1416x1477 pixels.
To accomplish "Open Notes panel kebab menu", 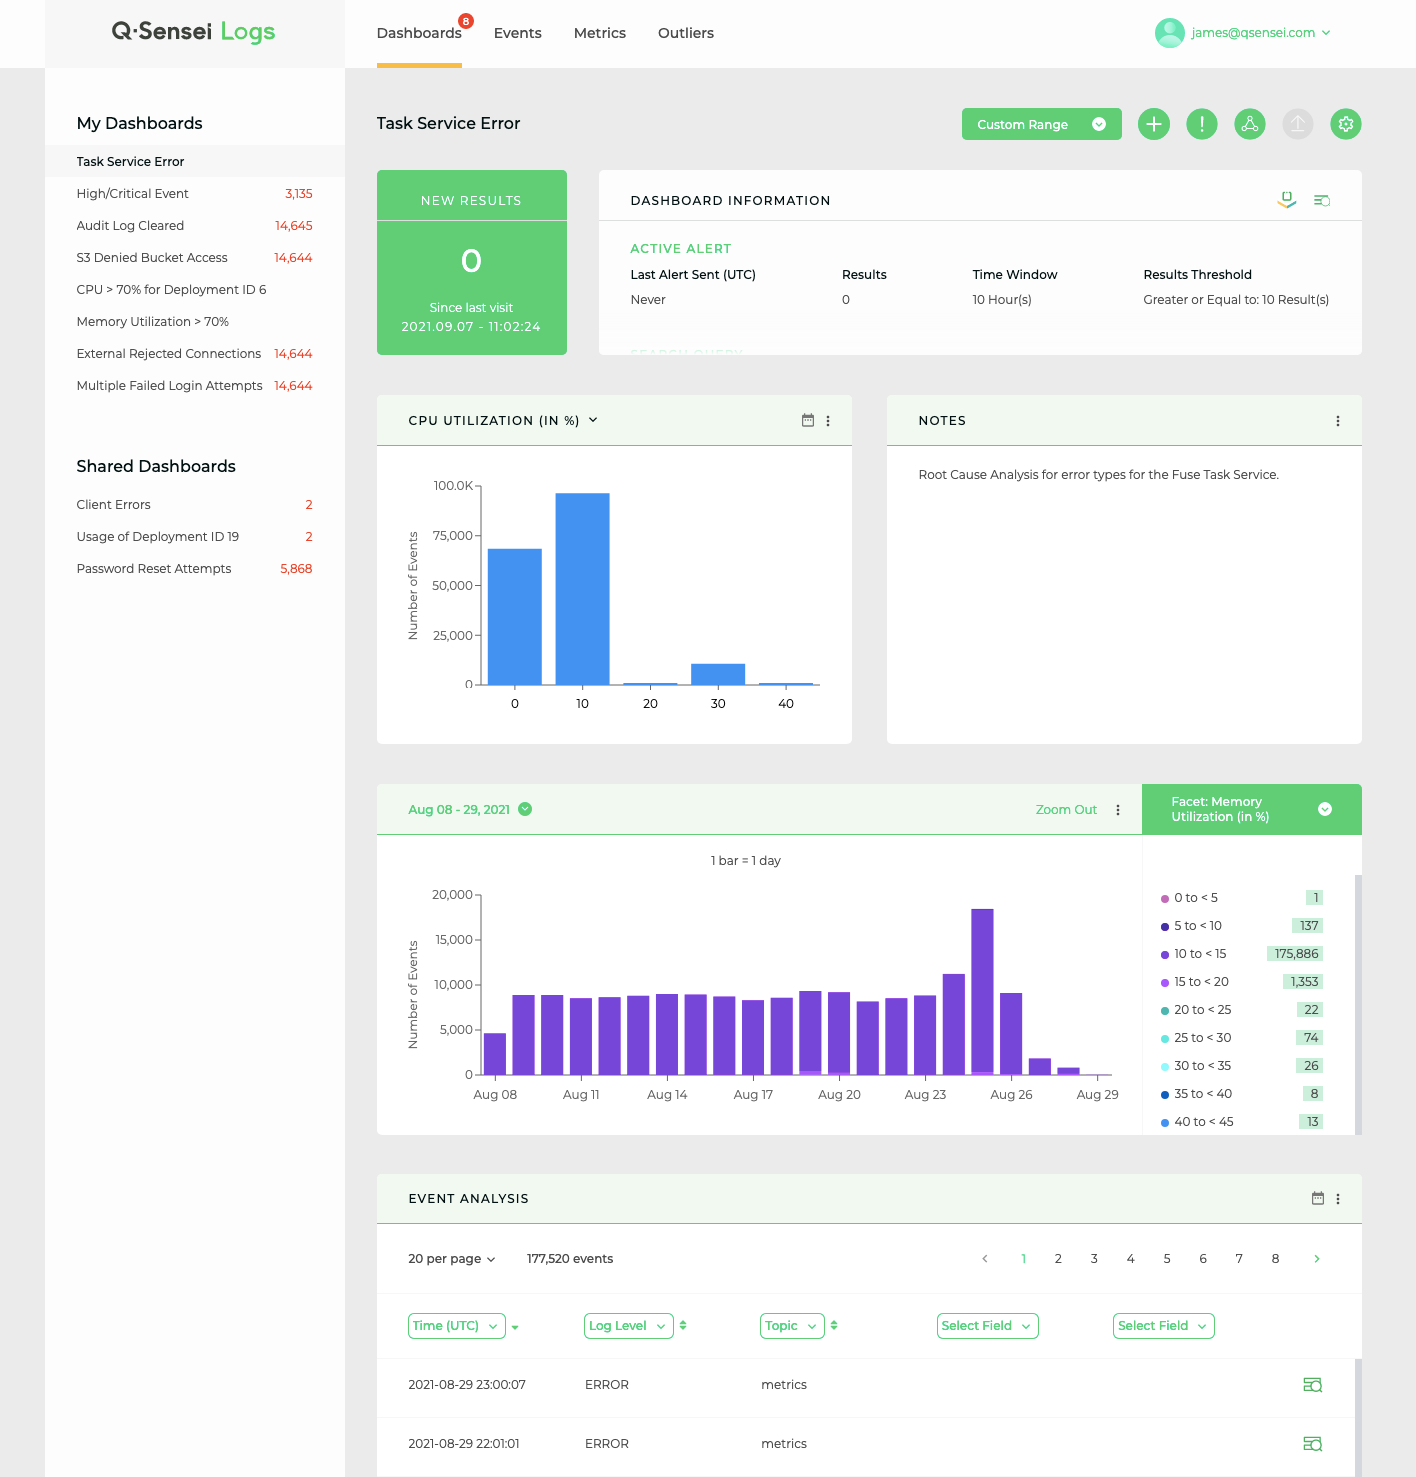I will pos(1338,421).
